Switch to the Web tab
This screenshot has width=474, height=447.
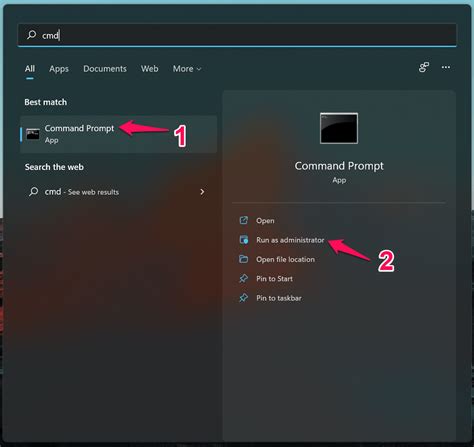click(x=149, y=69)
